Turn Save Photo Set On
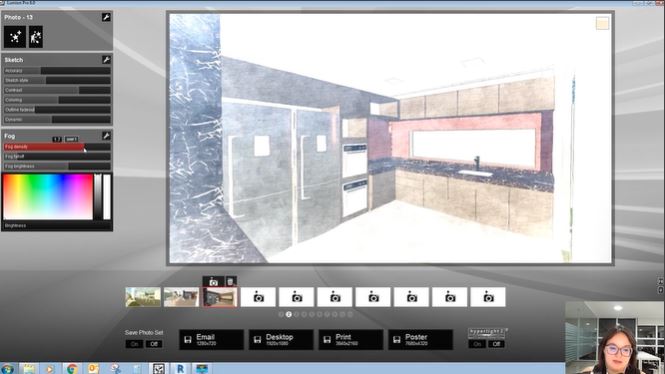 pos(134,344)
